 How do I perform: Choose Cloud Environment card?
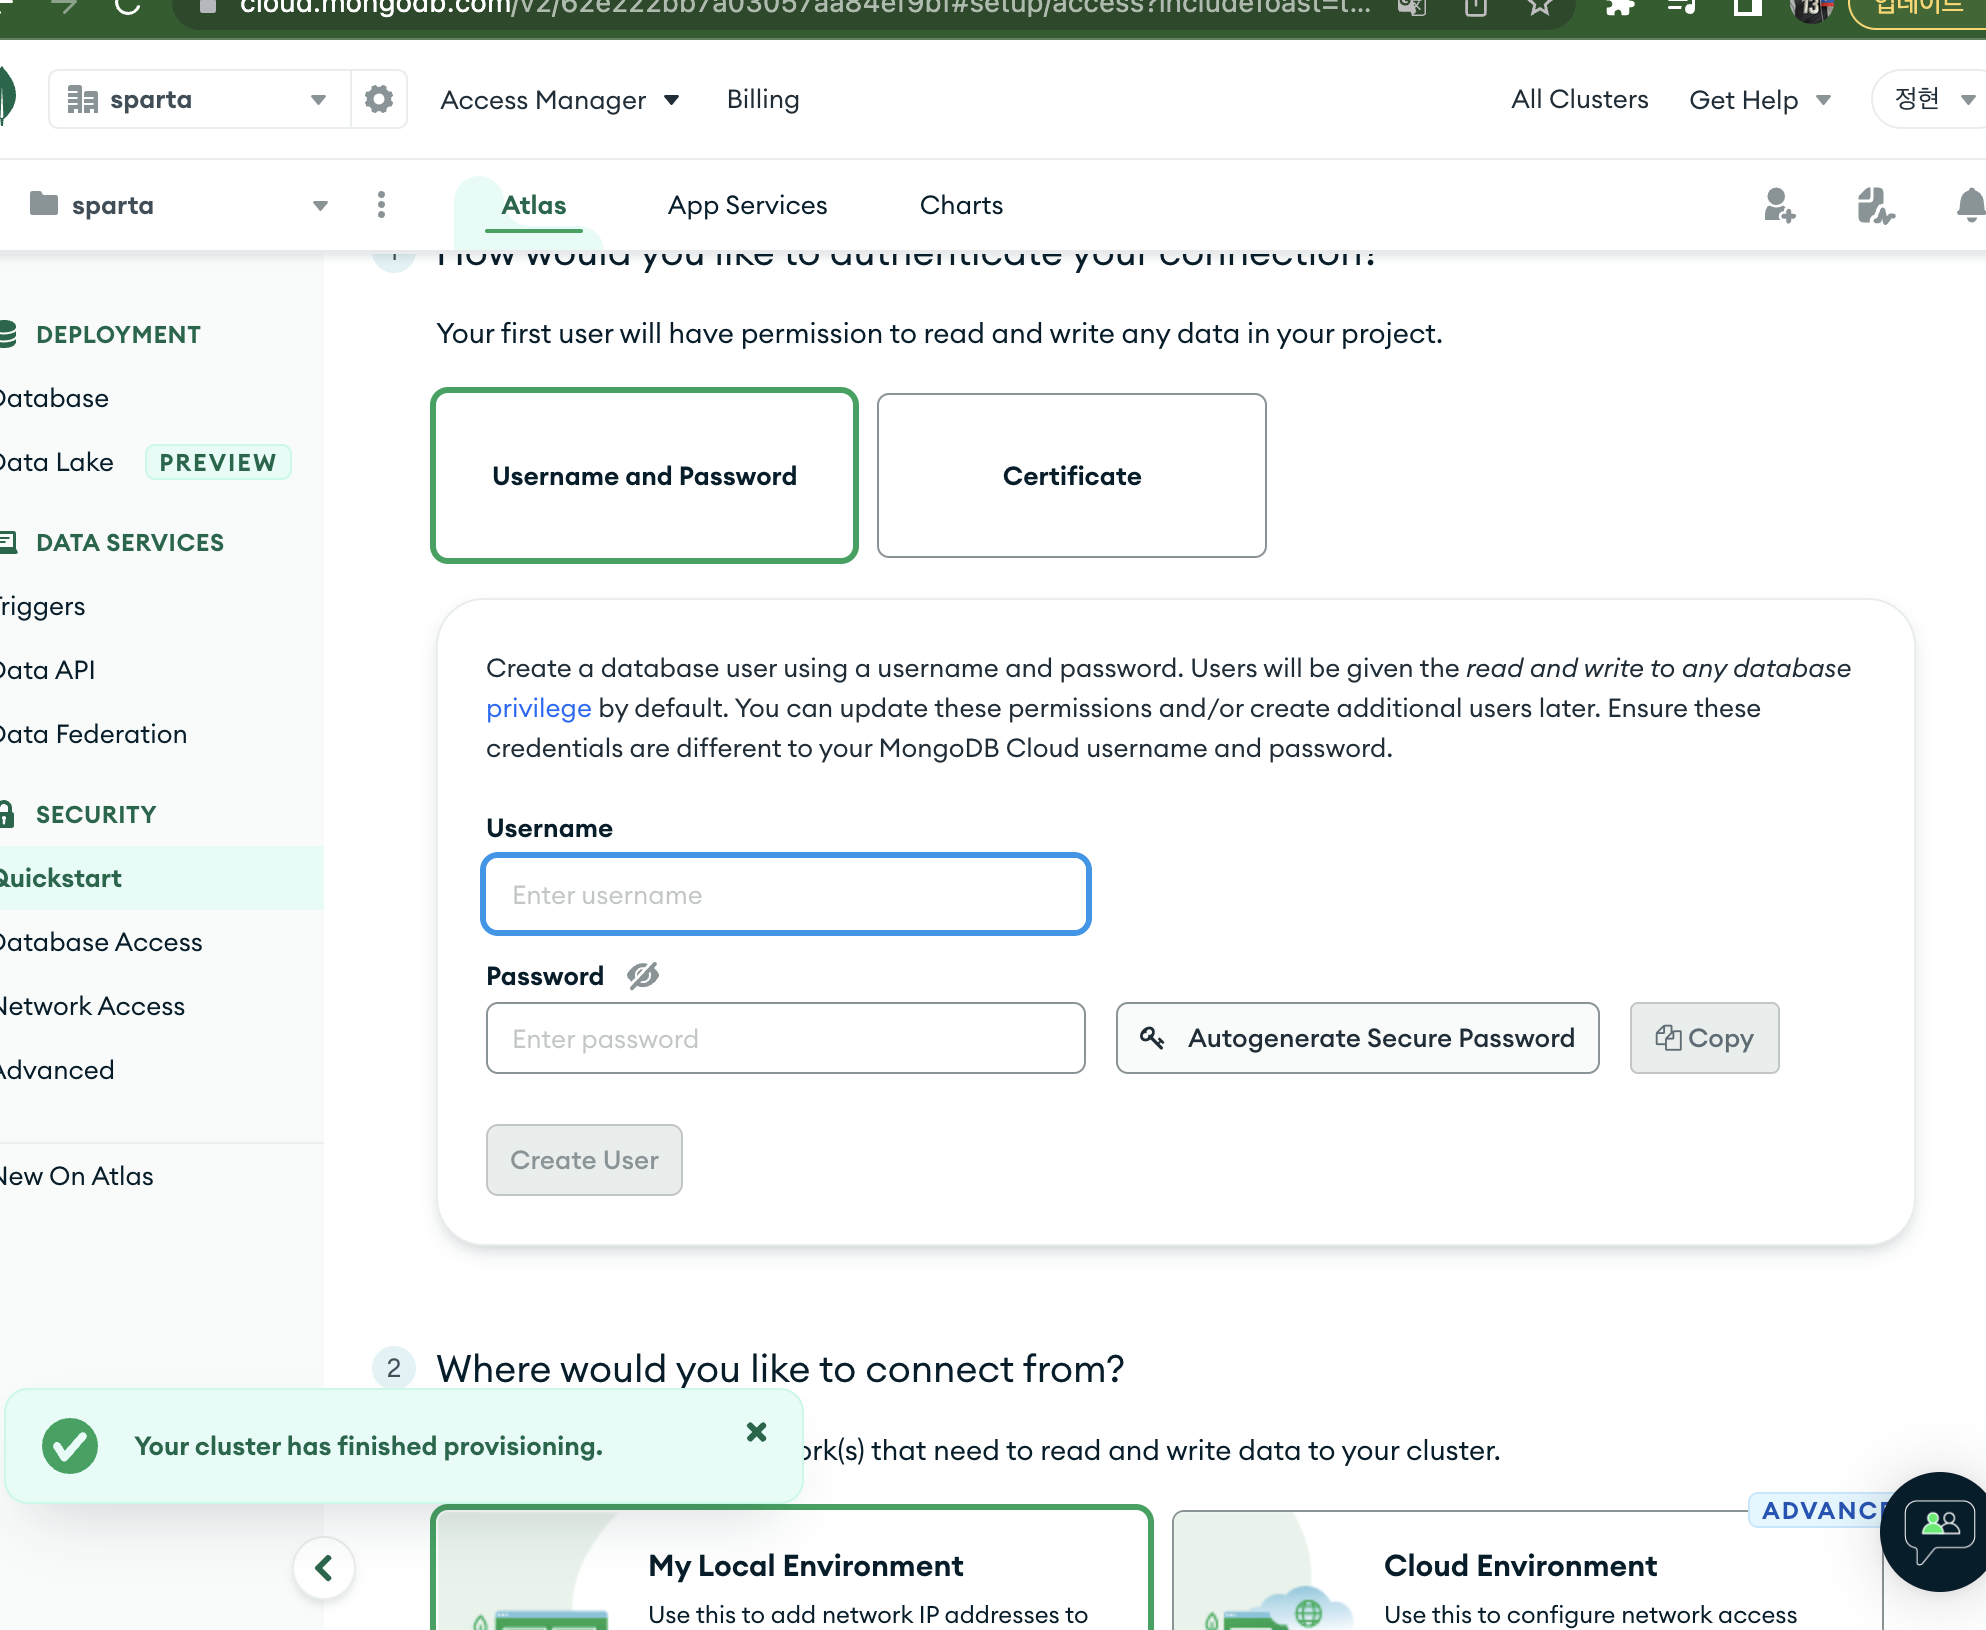click(1527, 1570)
